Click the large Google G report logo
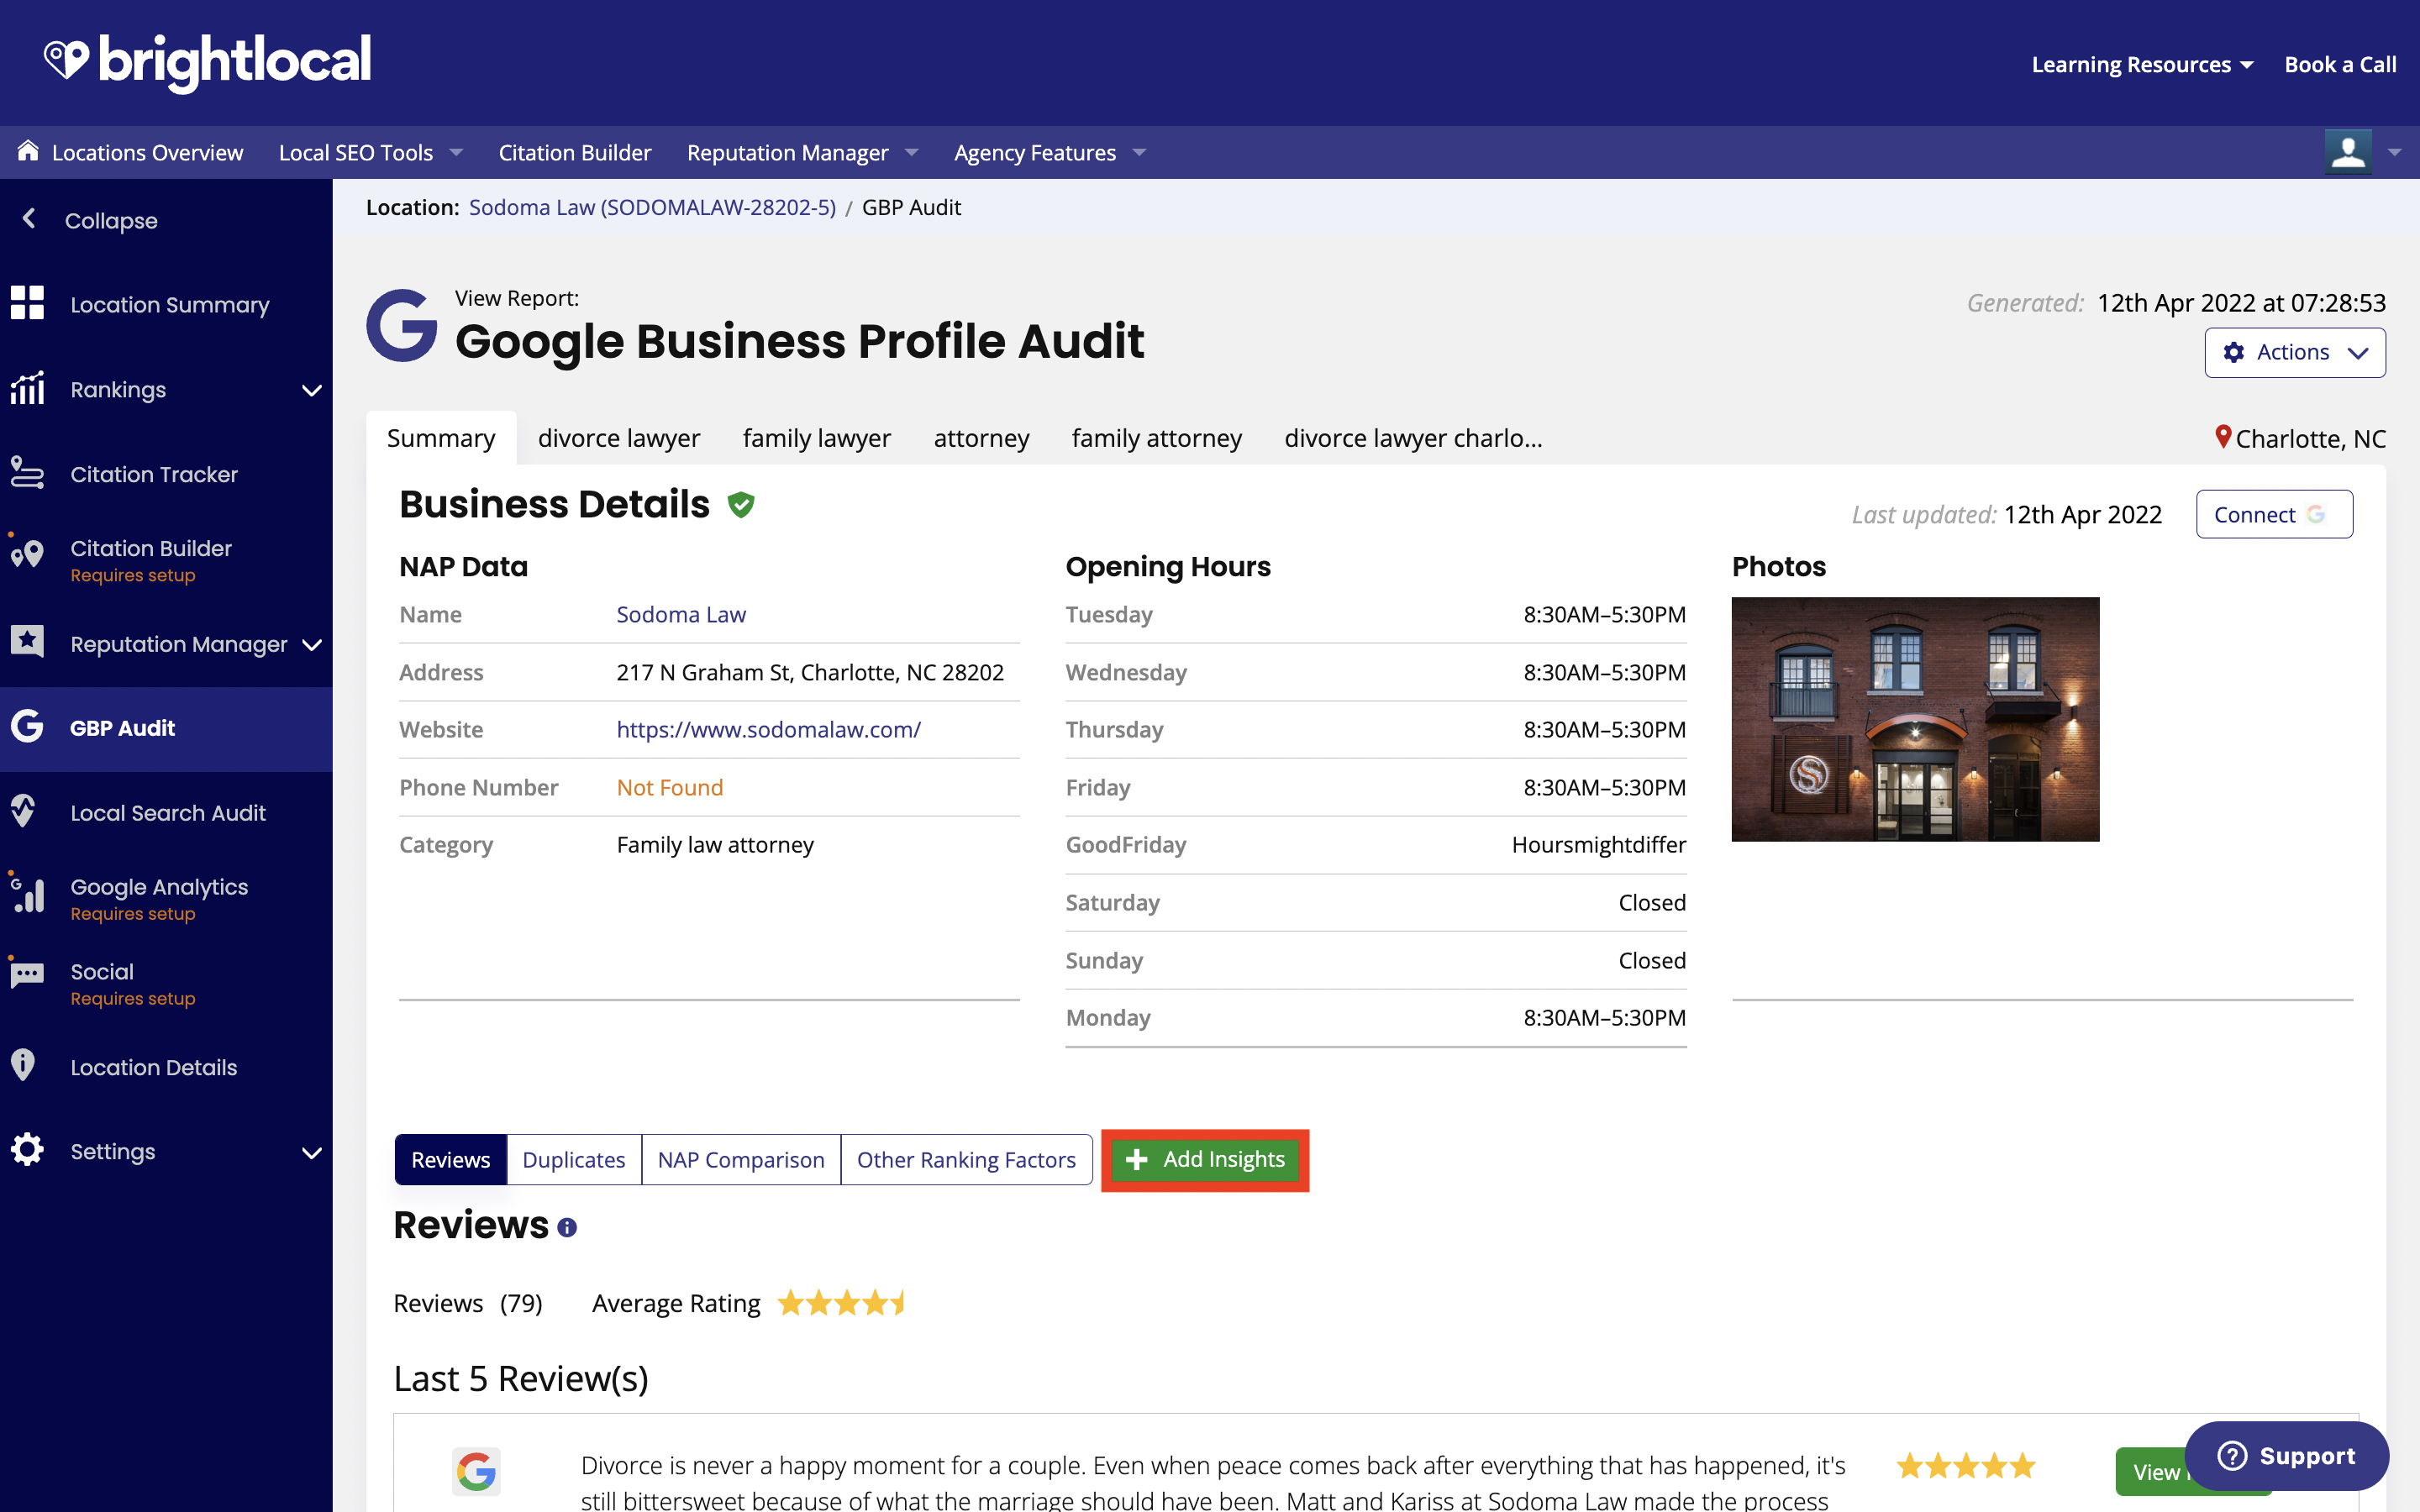2420x1512 pixels. click(x=402, y=325)
